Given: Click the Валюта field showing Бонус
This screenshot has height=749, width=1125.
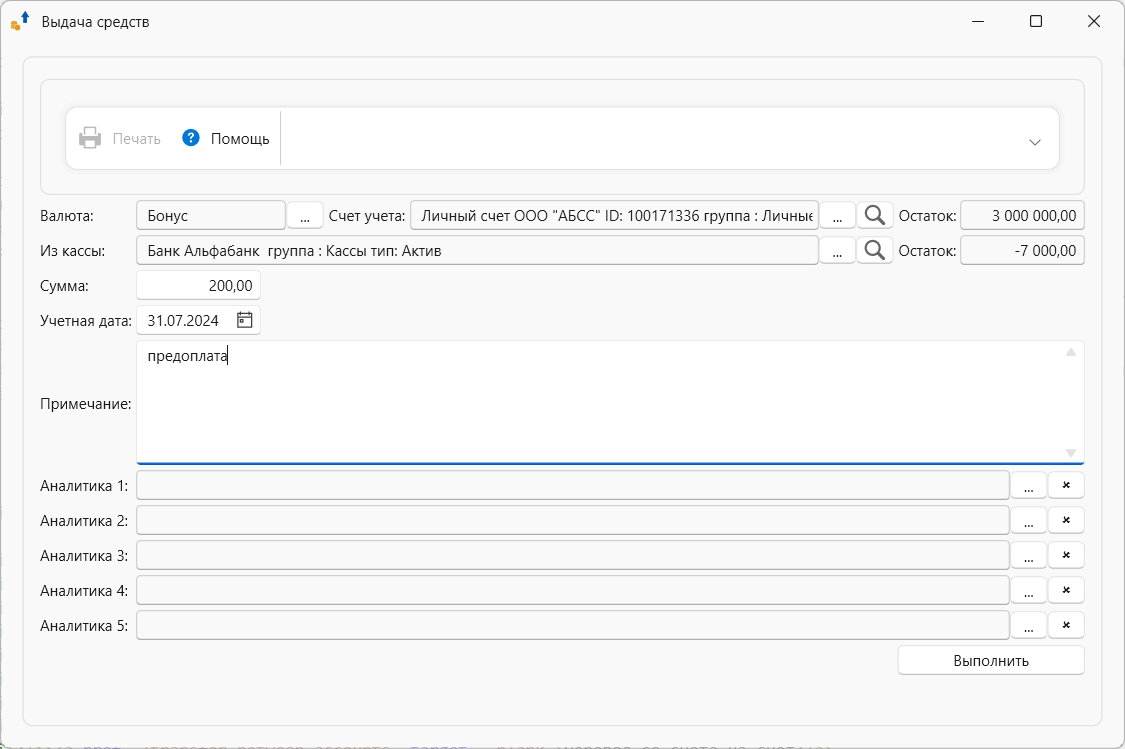Looking at the screenshot, I should point(211,215).
